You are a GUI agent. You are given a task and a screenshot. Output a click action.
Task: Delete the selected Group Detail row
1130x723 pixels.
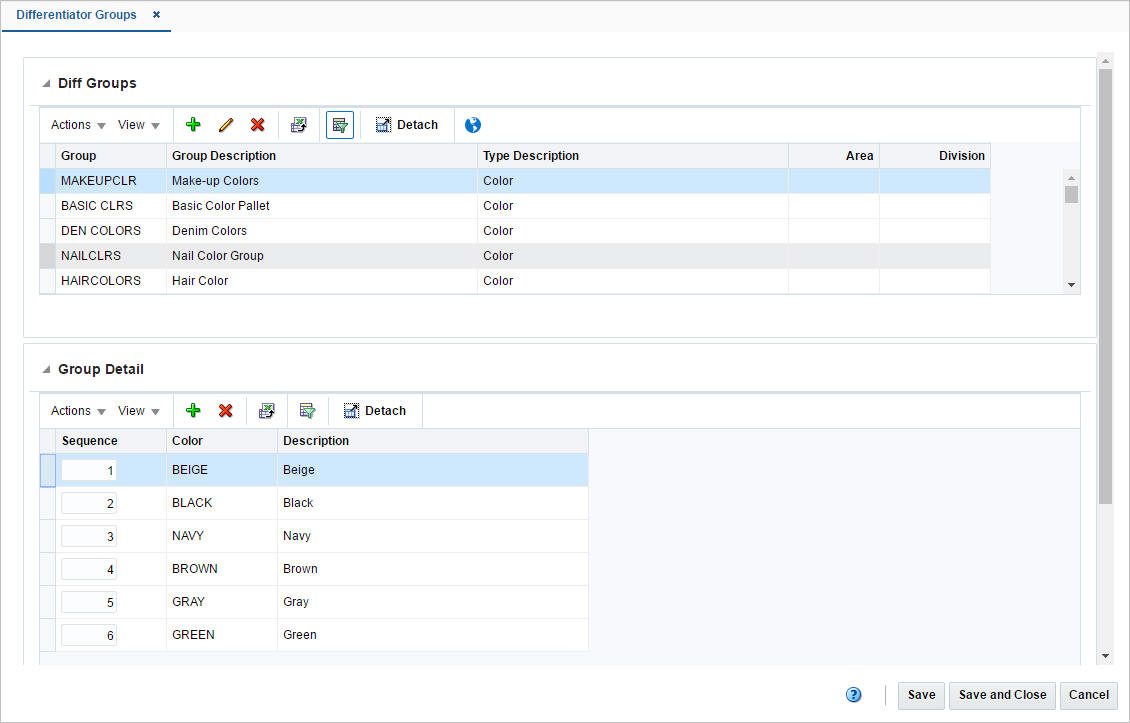(225, 410)
